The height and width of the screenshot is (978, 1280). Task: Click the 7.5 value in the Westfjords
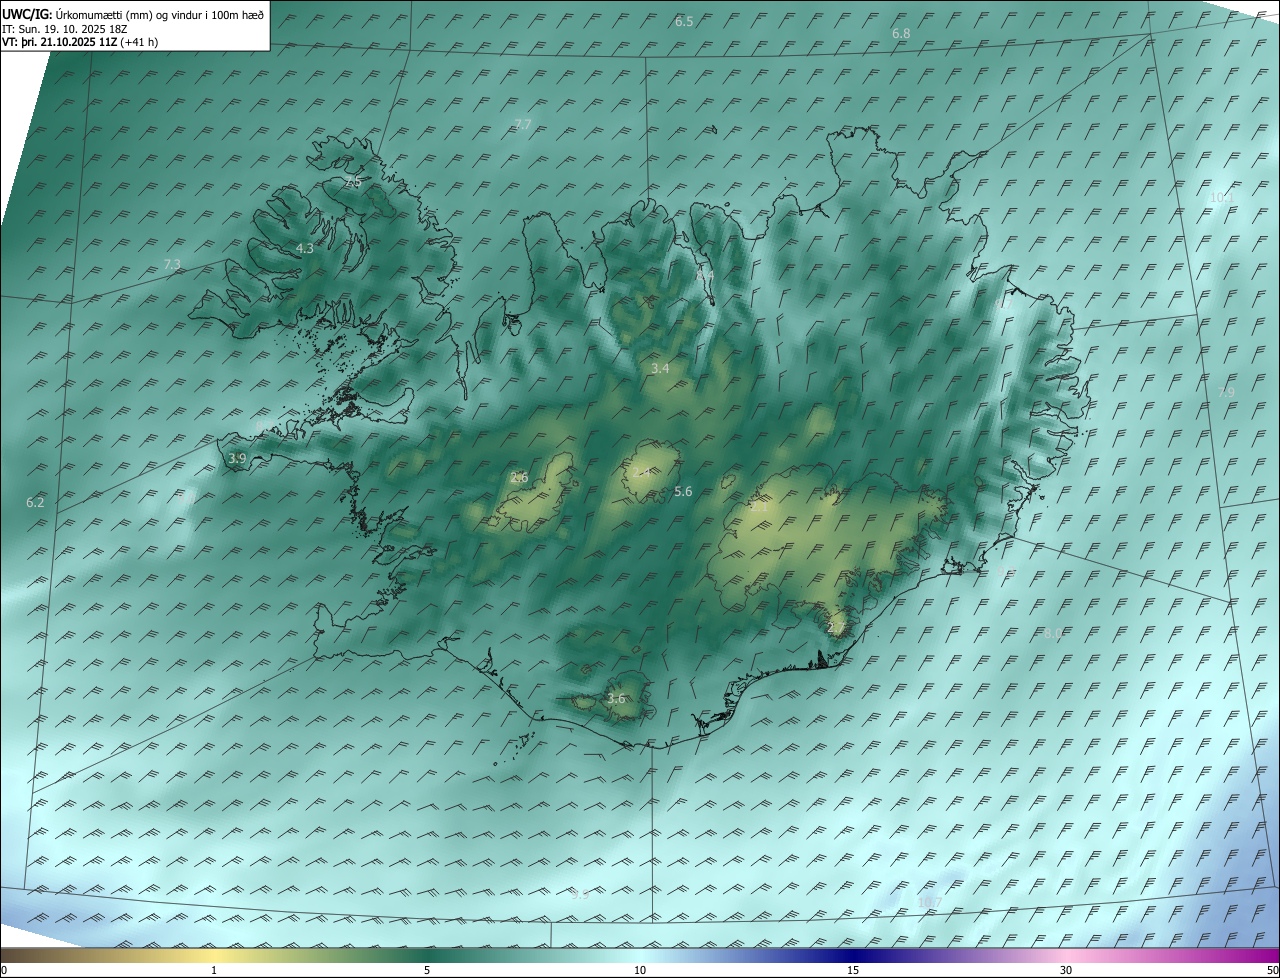[352, 183]
